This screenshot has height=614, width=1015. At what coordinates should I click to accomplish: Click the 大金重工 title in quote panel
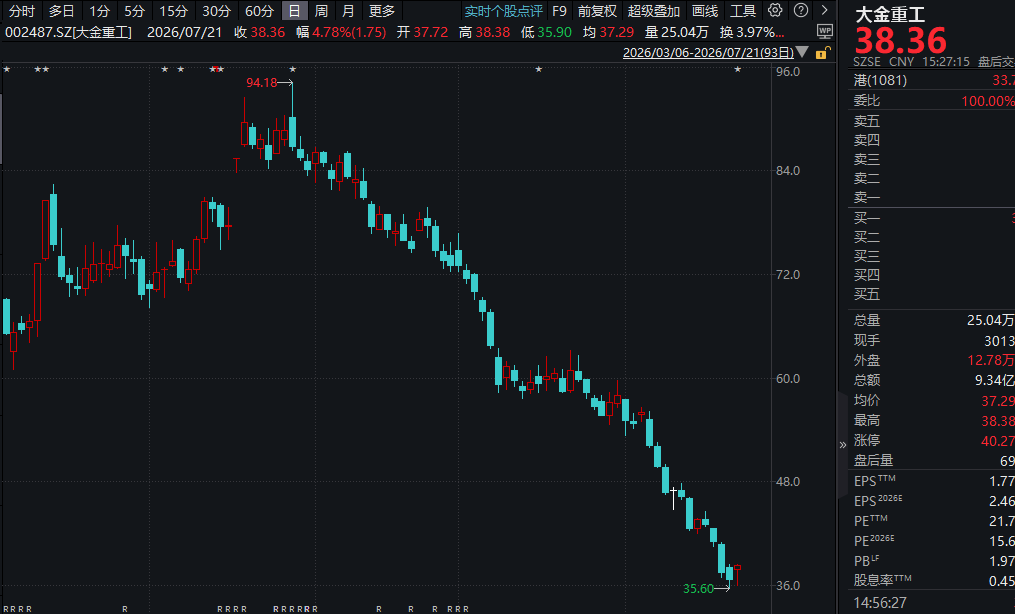click(x=889, y=14)
